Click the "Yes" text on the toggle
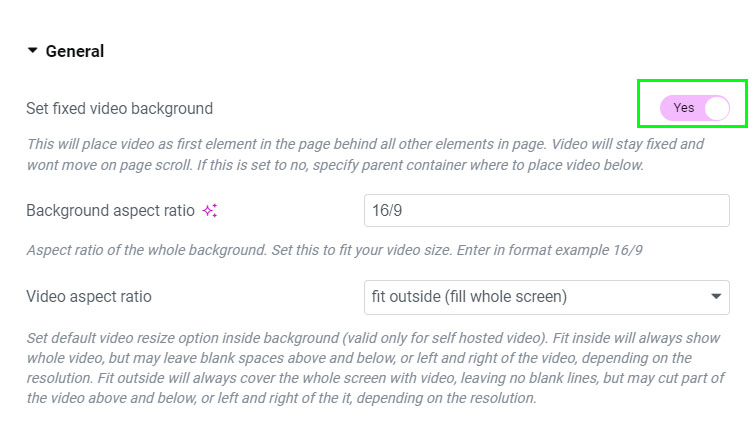This screenshot has height=424, width=755. [x=684, y=108]
